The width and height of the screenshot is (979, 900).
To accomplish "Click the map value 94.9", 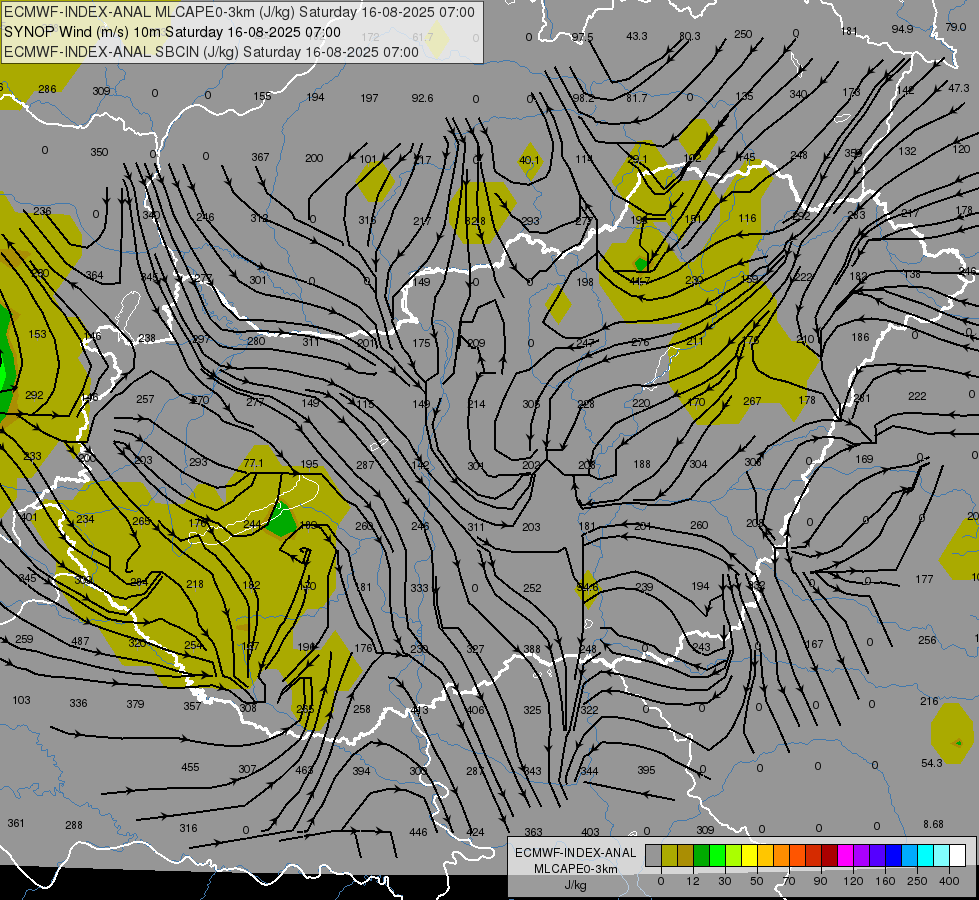I will click(x=902, y=29).
